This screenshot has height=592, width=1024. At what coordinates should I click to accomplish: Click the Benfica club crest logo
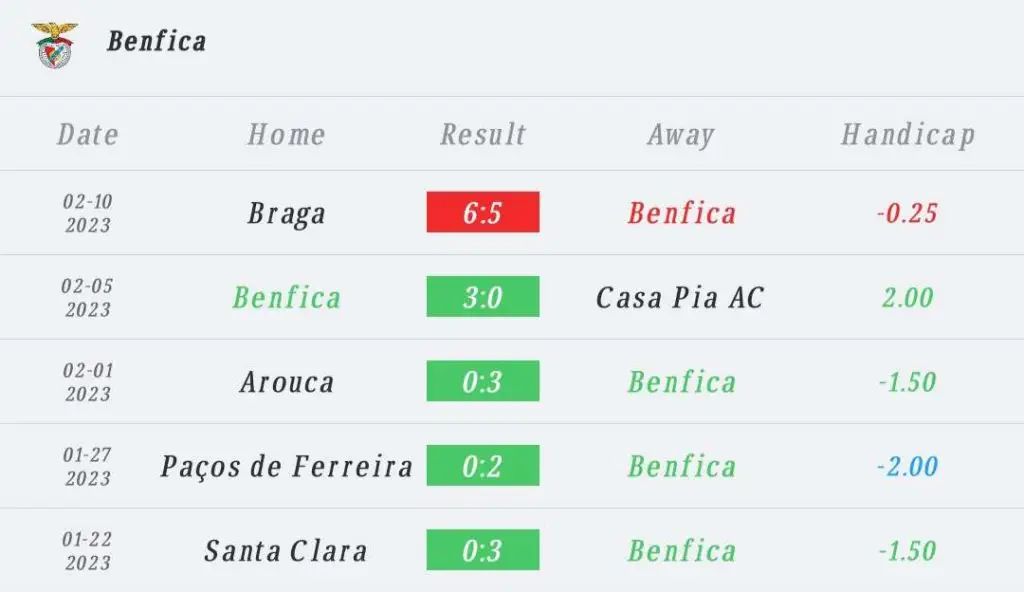[x=55, y=44]
